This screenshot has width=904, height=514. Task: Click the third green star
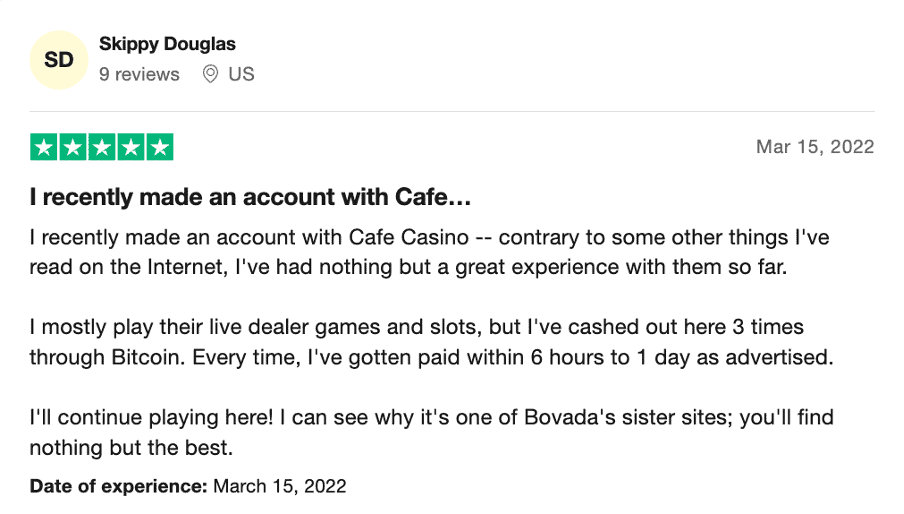[102, 147]
